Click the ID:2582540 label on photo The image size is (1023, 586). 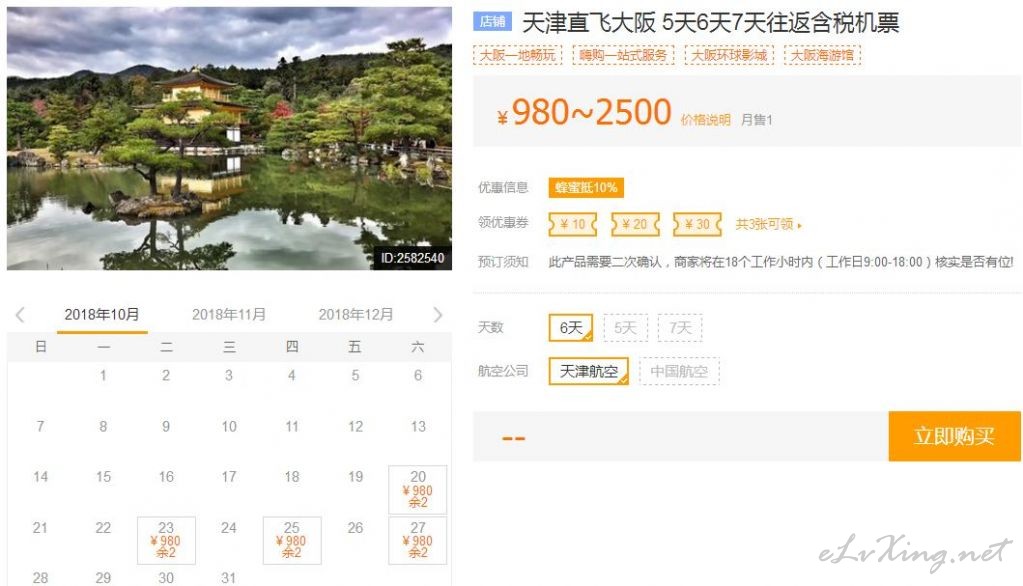pos(412,258)
